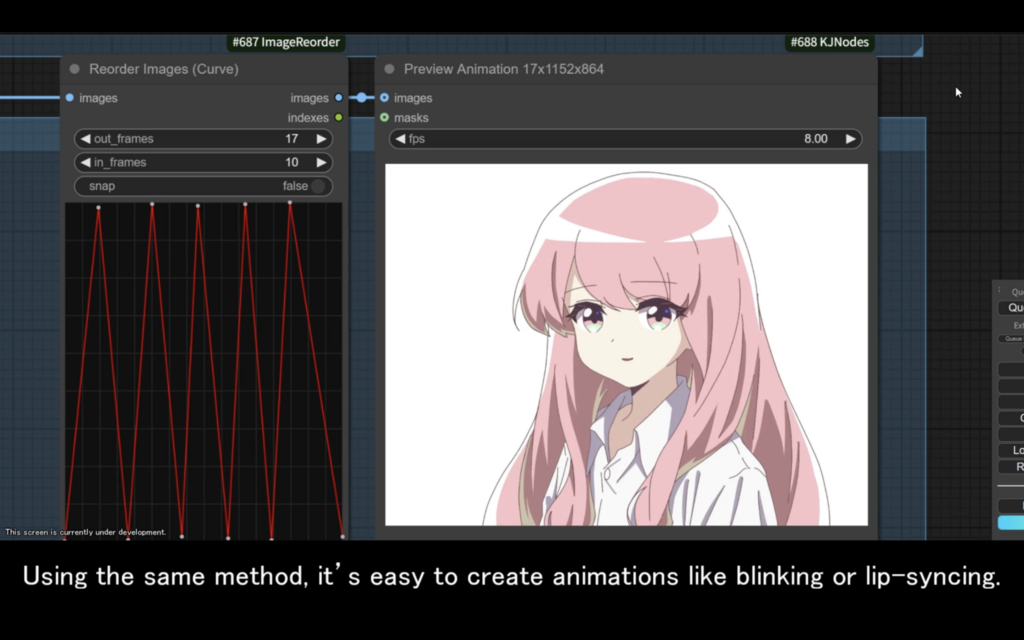Click the link midpoint dot between the nodes

click(362, 98)
